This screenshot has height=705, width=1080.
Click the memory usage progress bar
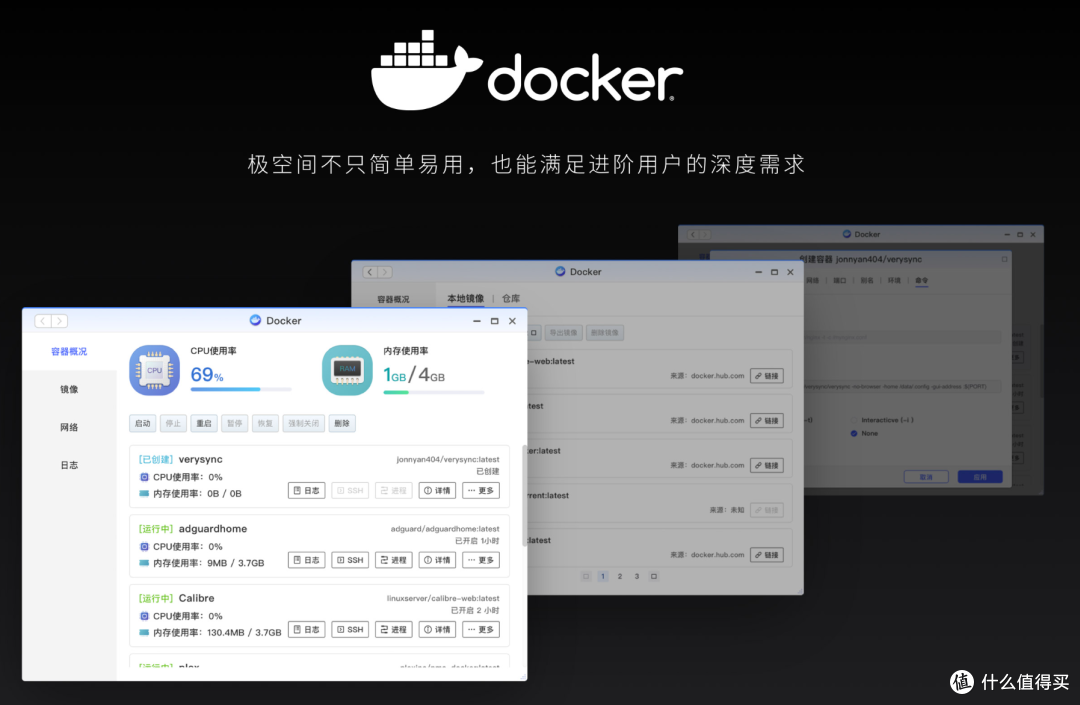[434, 392]
